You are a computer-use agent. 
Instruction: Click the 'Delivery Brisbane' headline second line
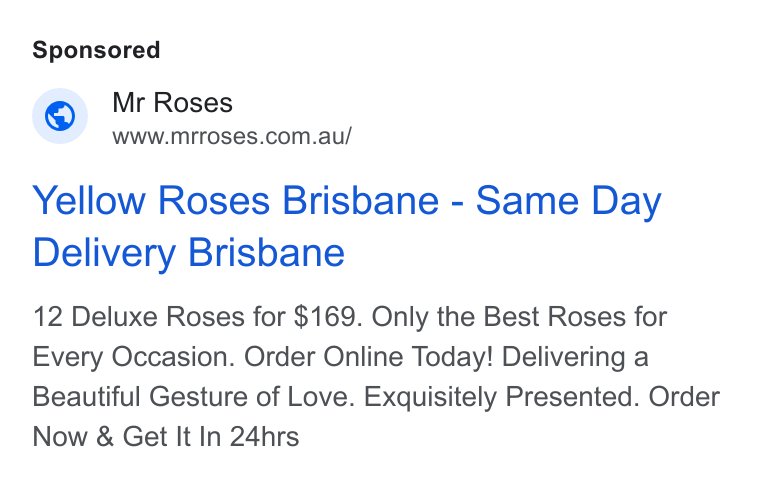pos(189,253)
